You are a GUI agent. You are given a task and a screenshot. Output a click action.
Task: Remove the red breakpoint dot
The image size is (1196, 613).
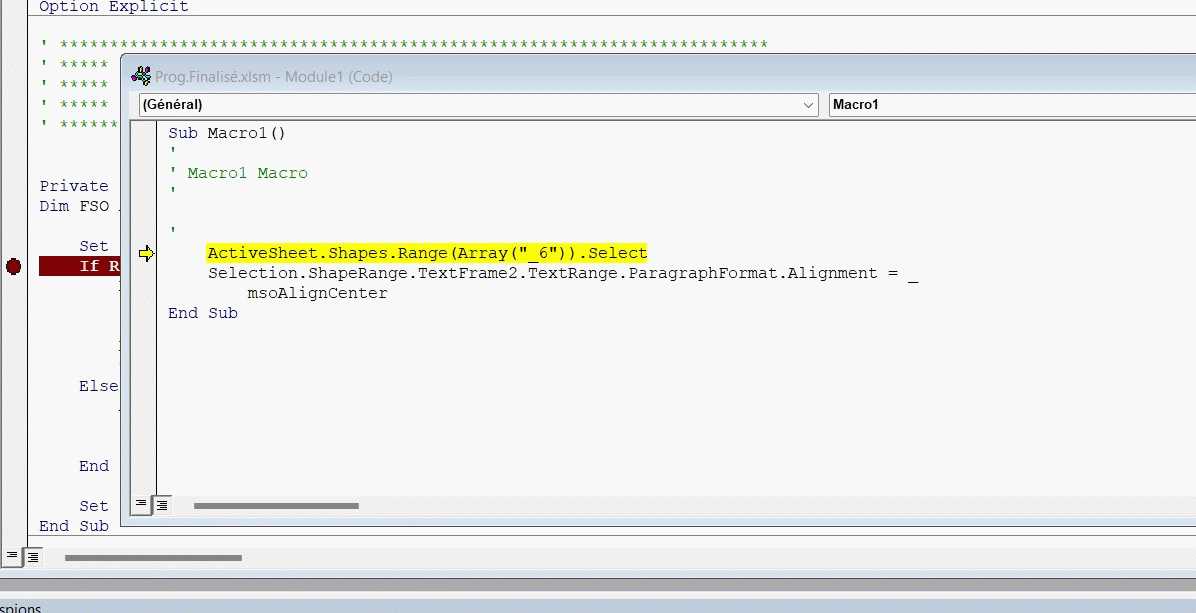tap(13, 266)
